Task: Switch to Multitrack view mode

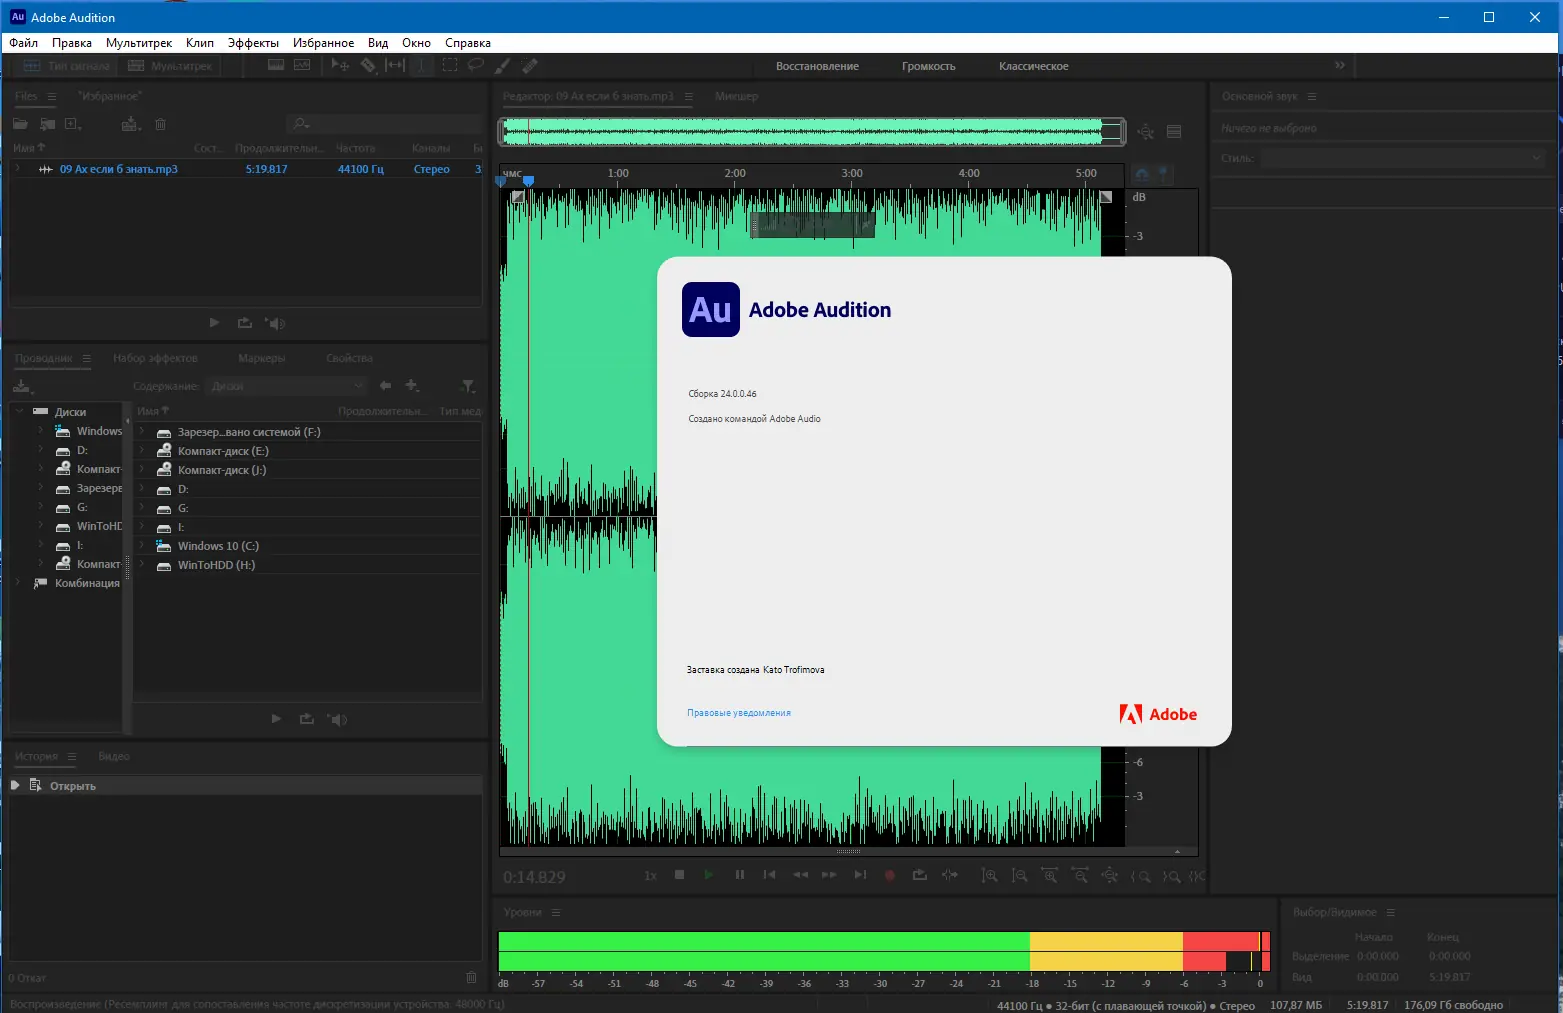Action: point(171,66)
